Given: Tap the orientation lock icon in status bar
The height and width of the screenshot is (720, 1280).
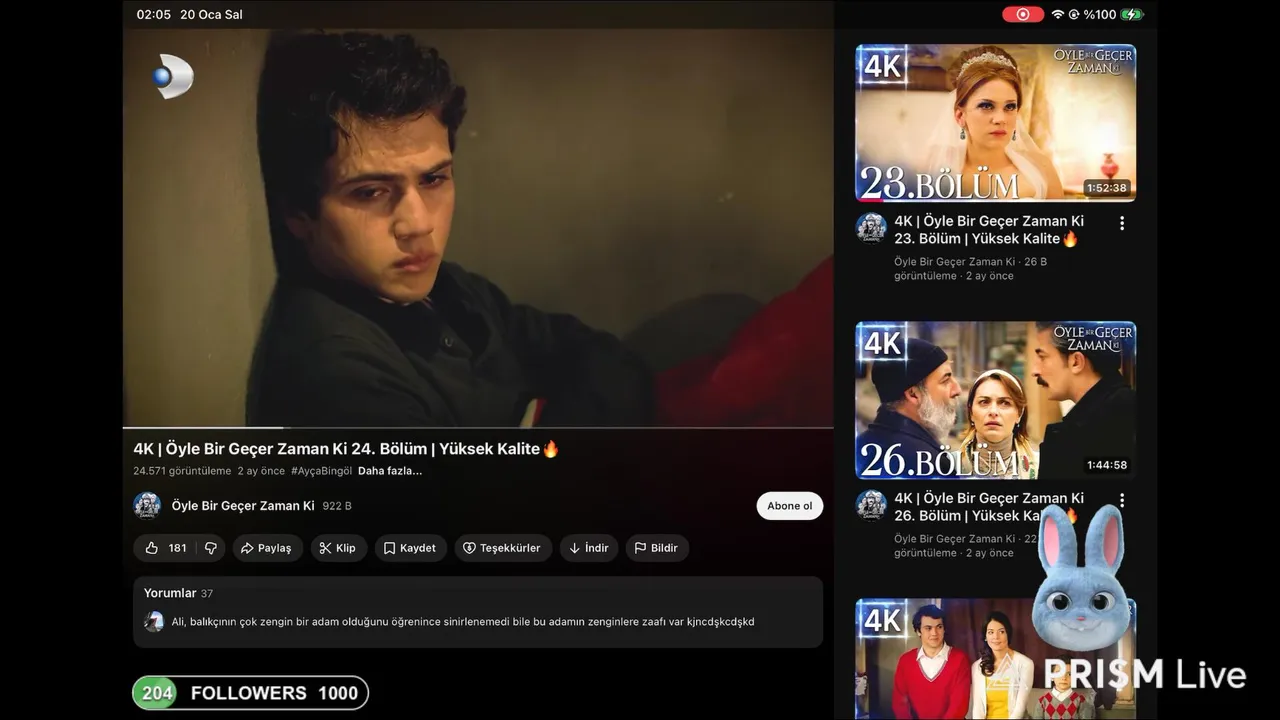Looking at the screenshot, I should tap(1075, 14).
